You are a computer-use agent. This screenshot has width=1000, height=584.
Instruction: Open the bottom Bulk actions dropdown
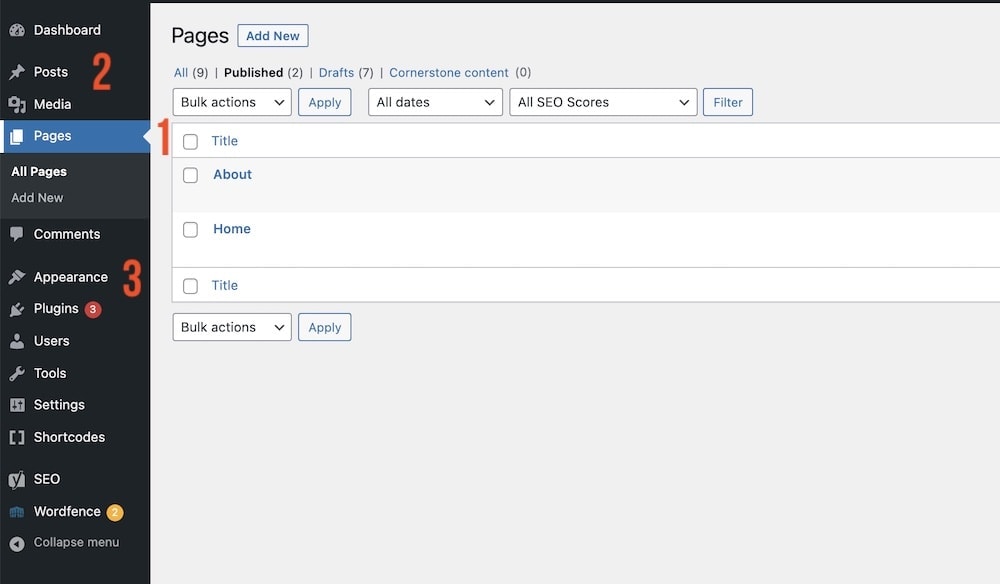(x=232, y=327)
